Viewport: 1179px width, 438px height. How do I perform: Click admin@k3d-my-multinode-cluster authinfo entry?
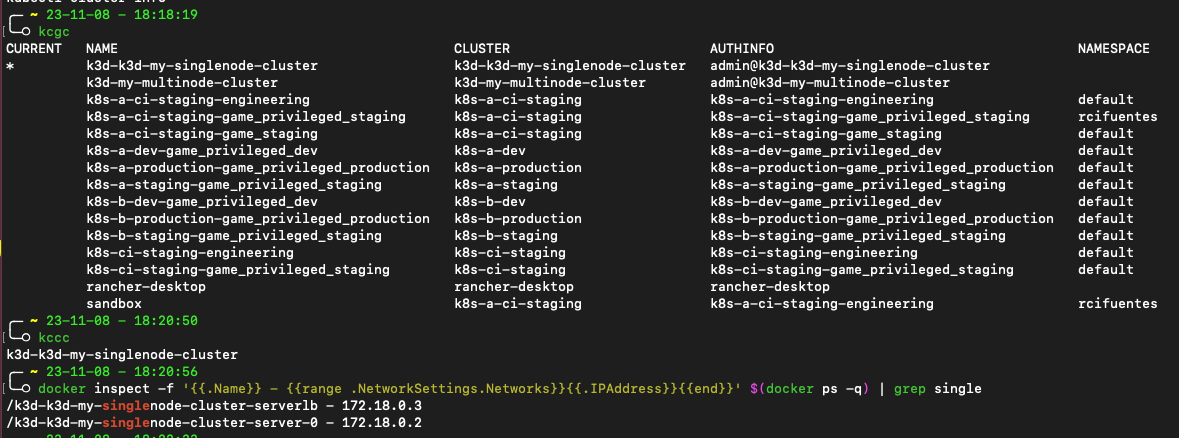click(x=829, y=83)
